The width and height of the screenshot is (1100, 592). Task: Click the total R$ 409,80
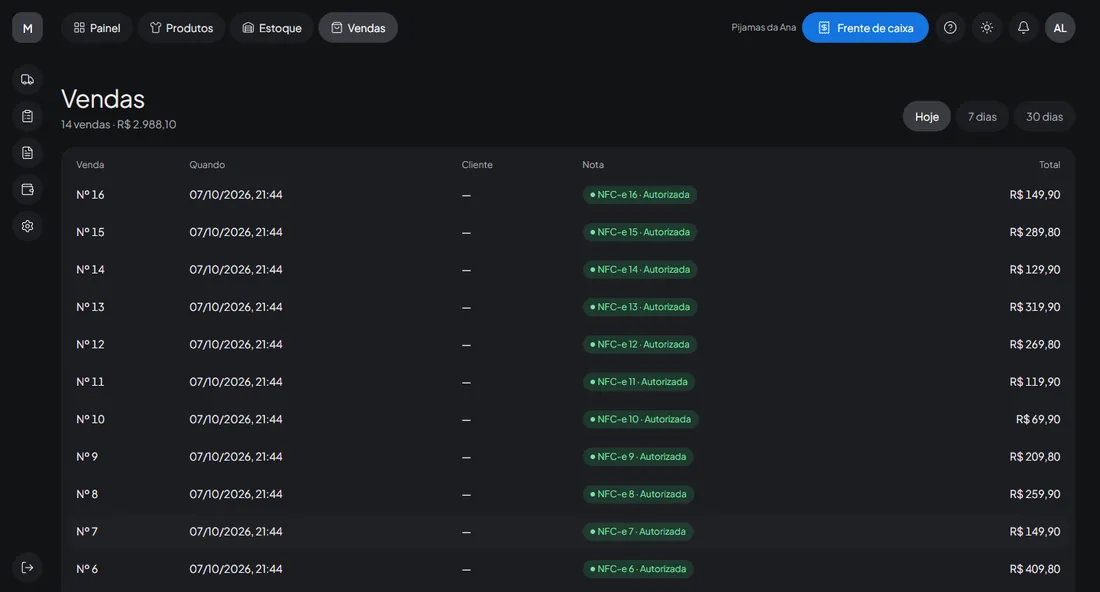1035,569
